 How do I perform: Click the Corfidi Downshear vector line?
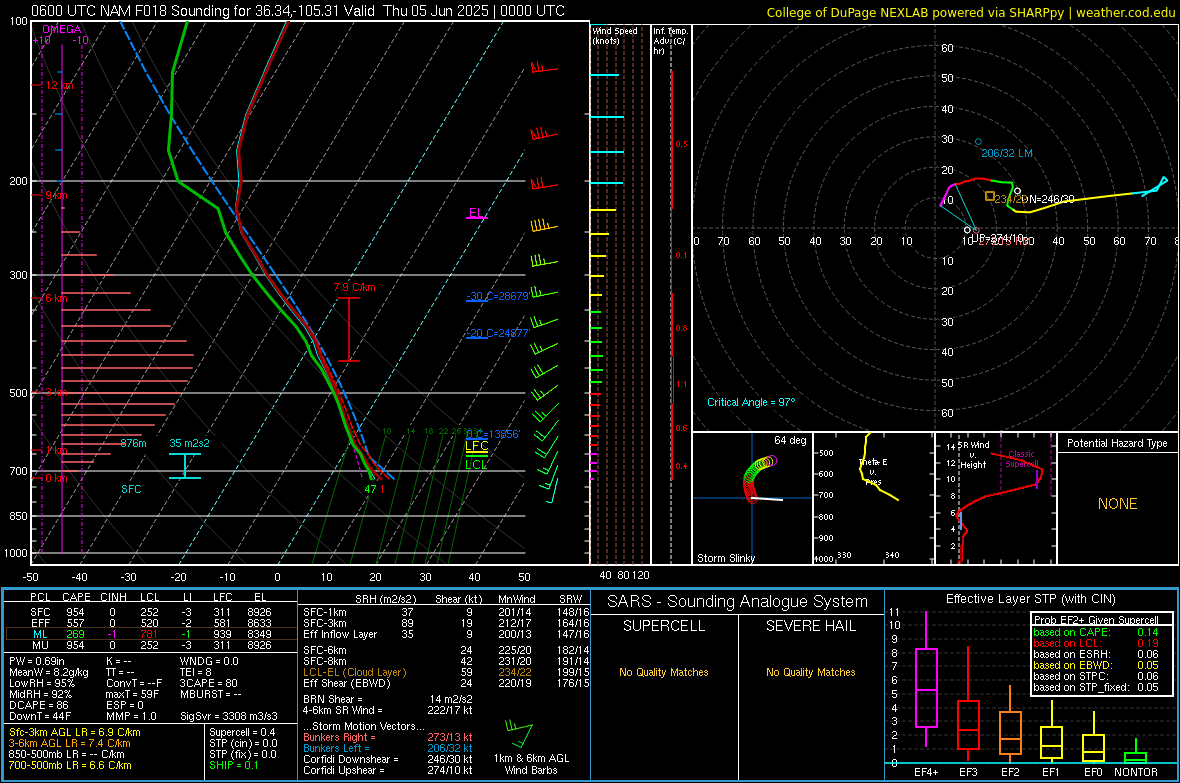click(x=388, y=759)
